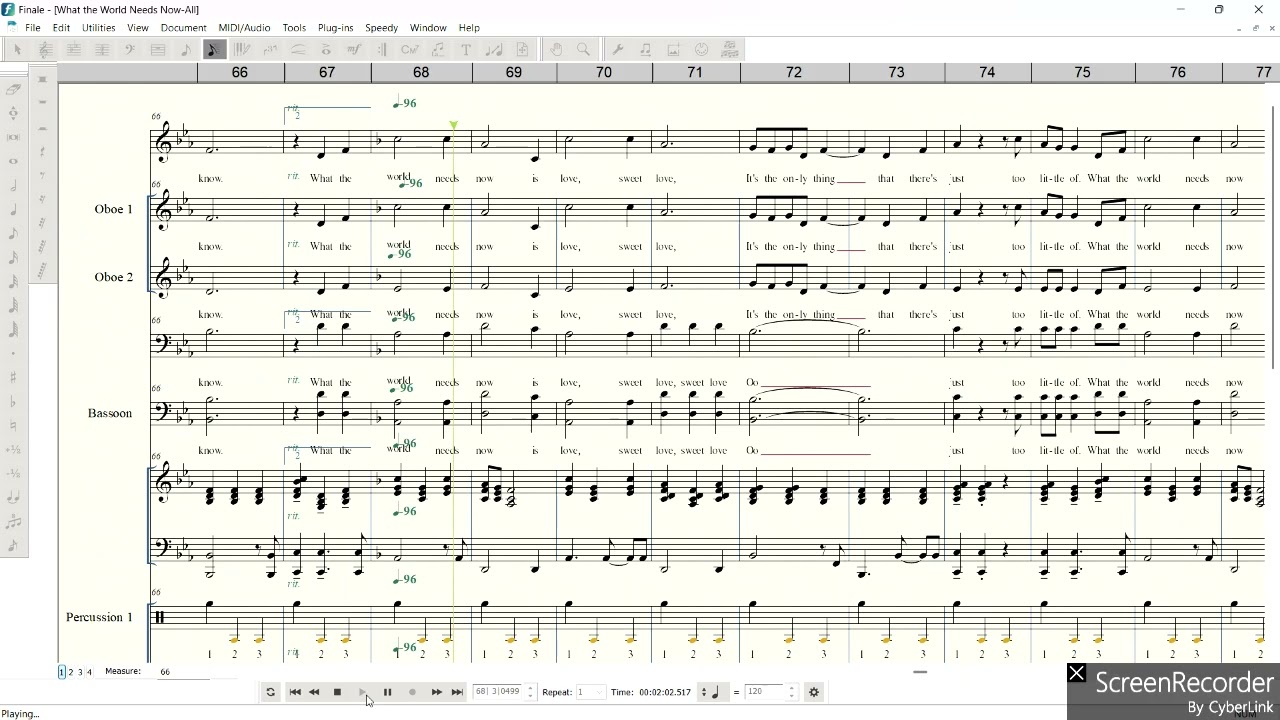Select the Graphics tool
1280x720 pixels.
pyautogui.click(x=673, y=49)
